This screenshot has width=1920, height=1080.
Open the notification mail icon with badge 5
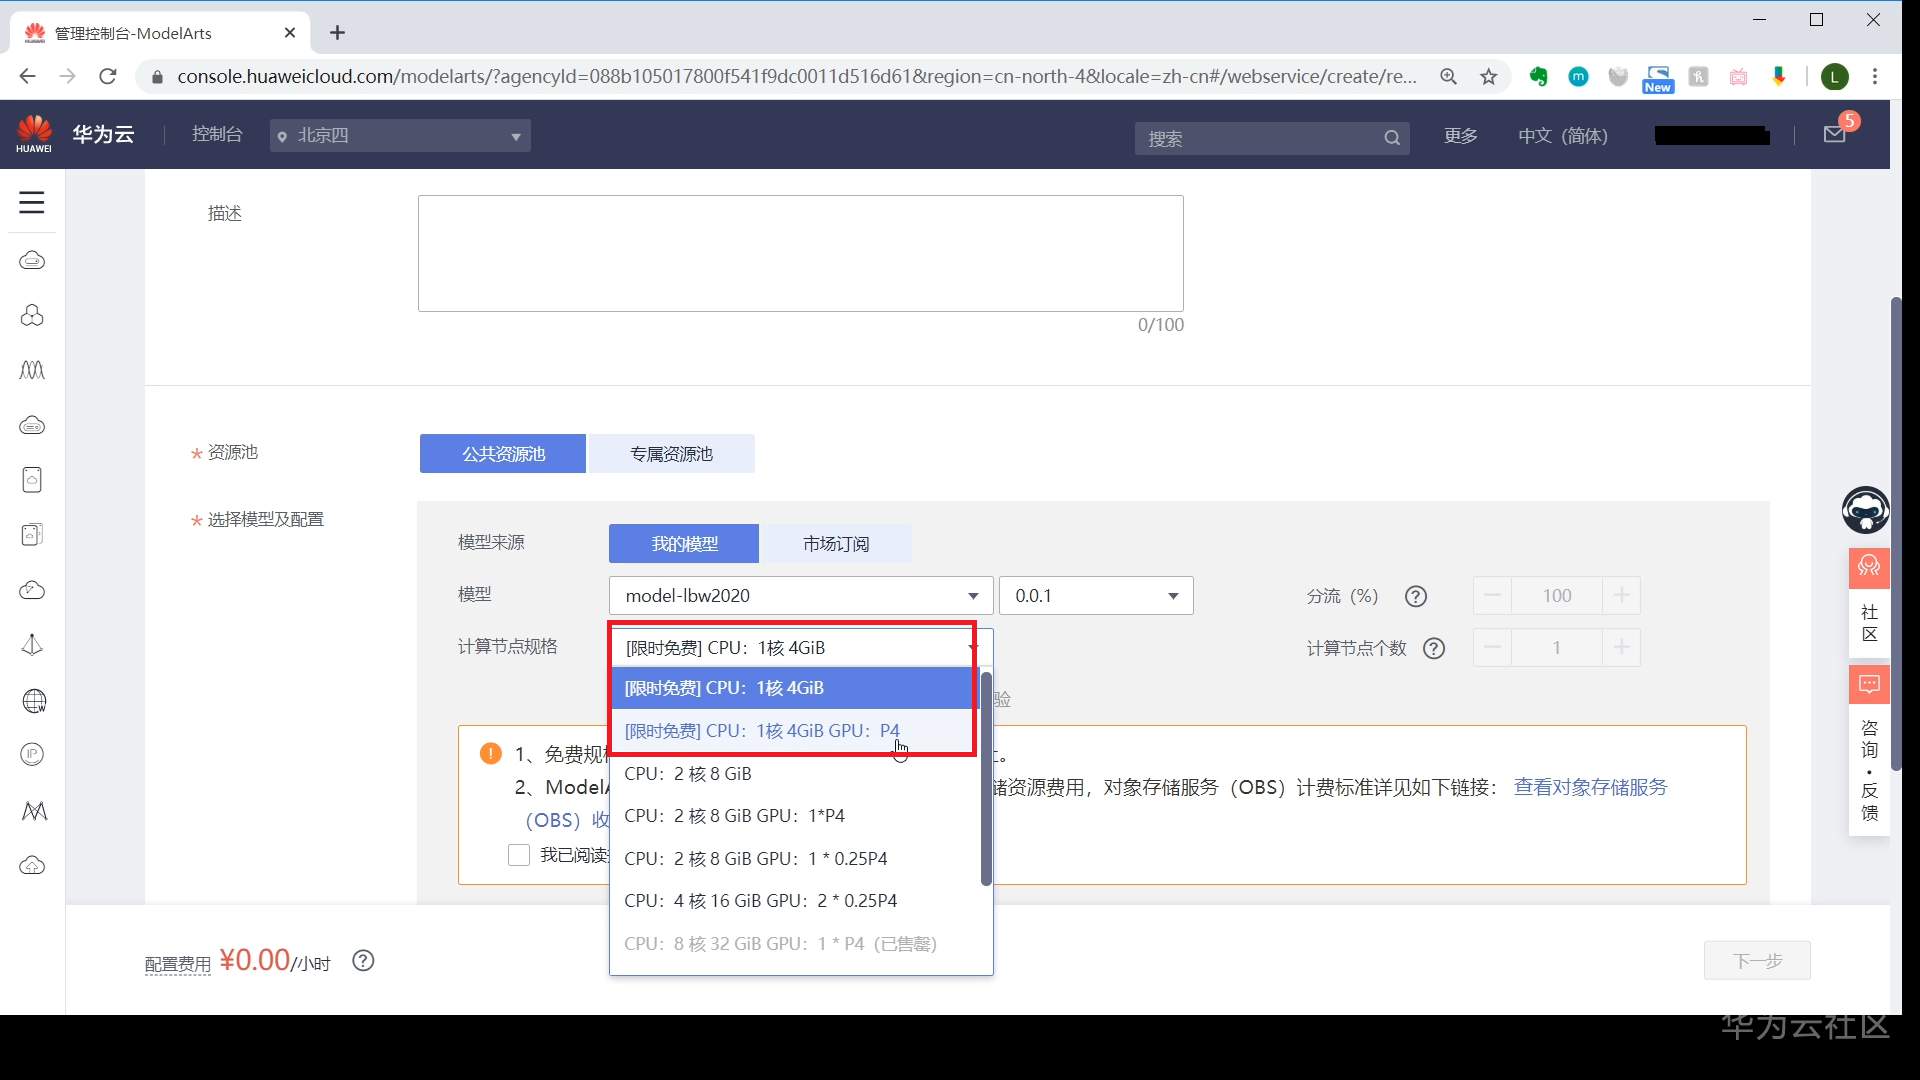(1835, 134)
